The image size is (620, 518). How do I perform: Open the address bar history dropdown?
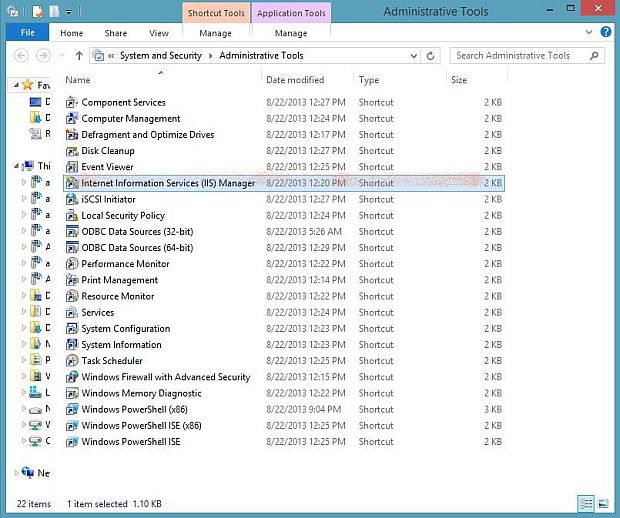point(414,56)
